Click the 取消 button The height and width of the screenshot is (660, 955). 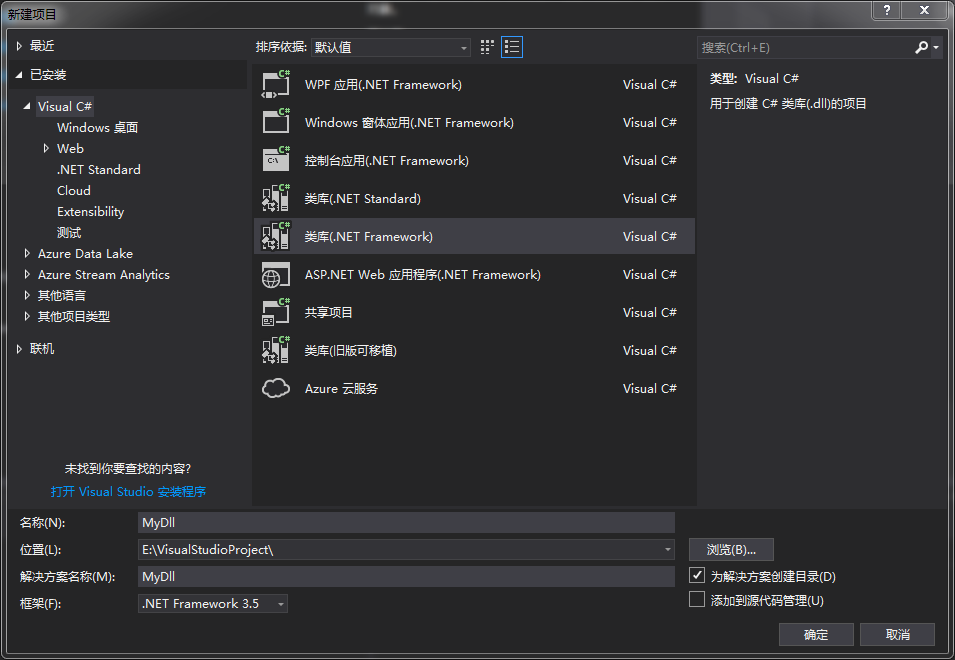(897, 634)
